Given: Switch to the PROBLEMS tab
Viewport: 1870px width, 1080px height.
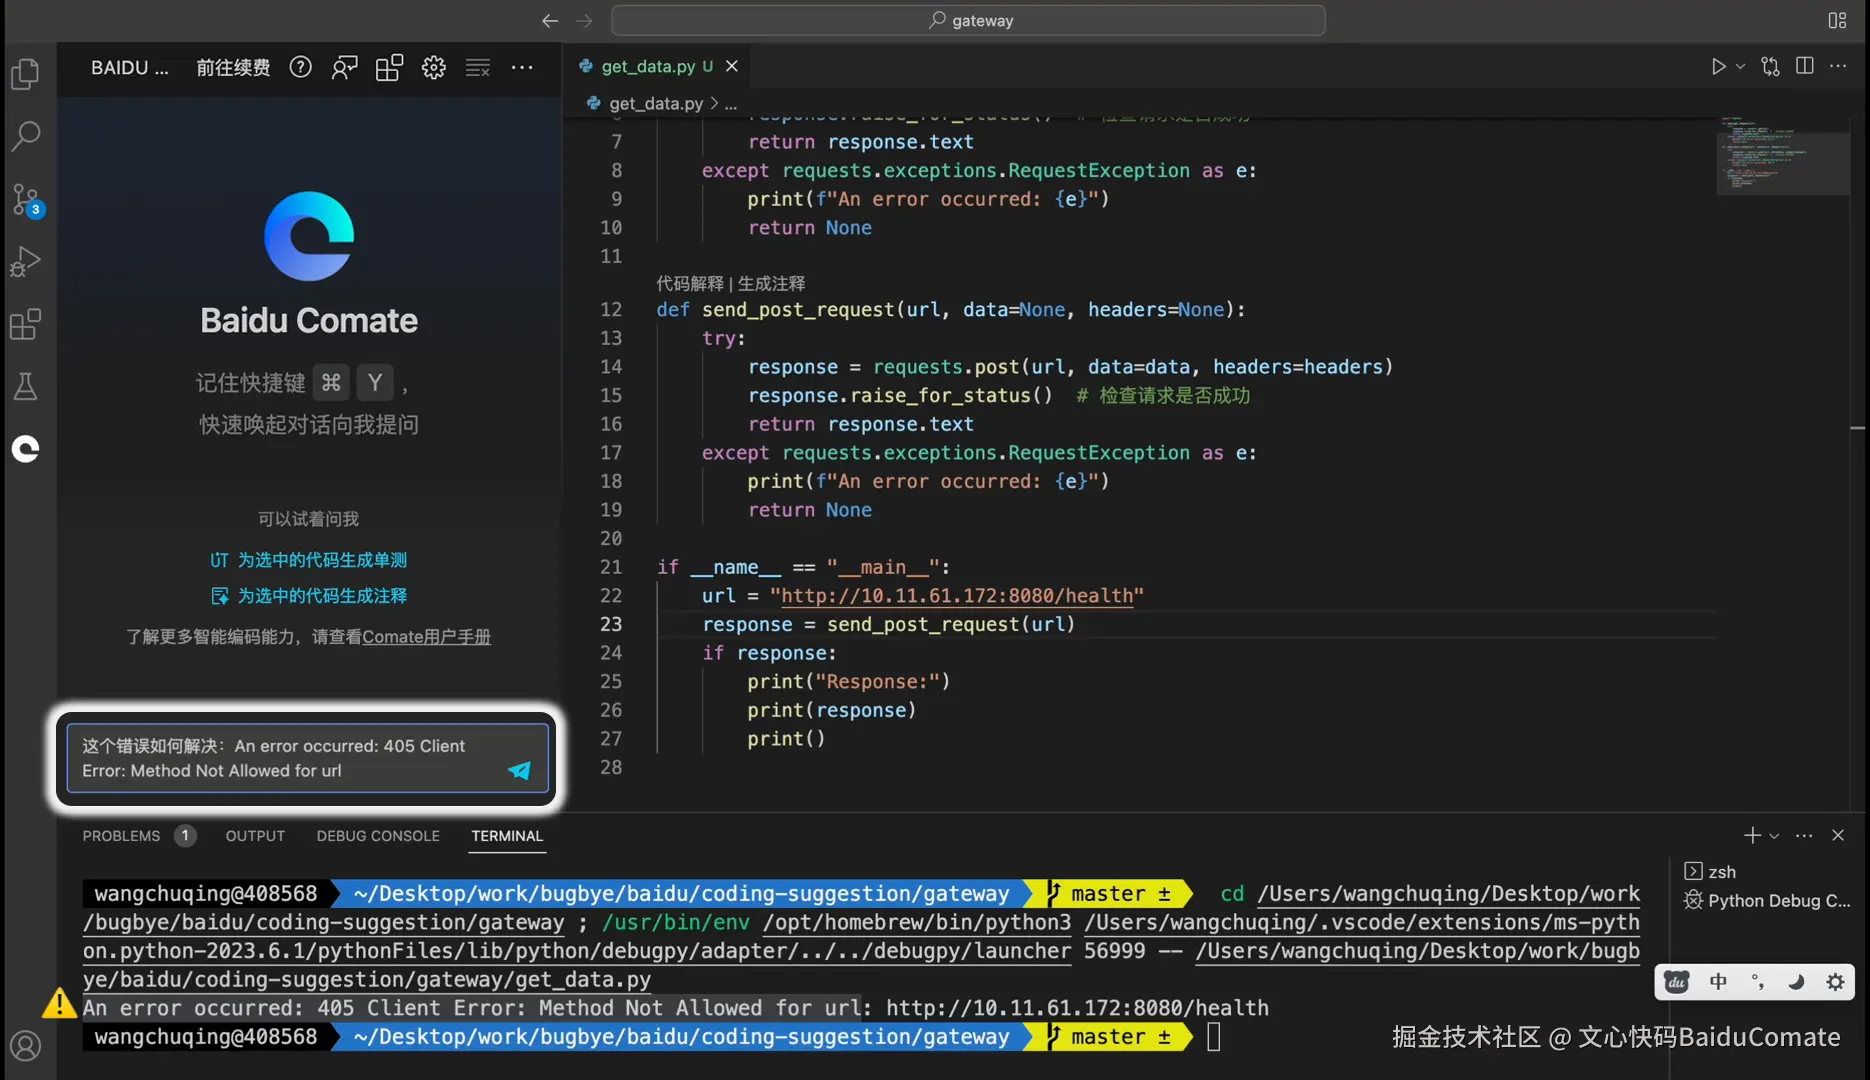Looking at the screenshot, I should pyautogui.click(x=121, y=836).
